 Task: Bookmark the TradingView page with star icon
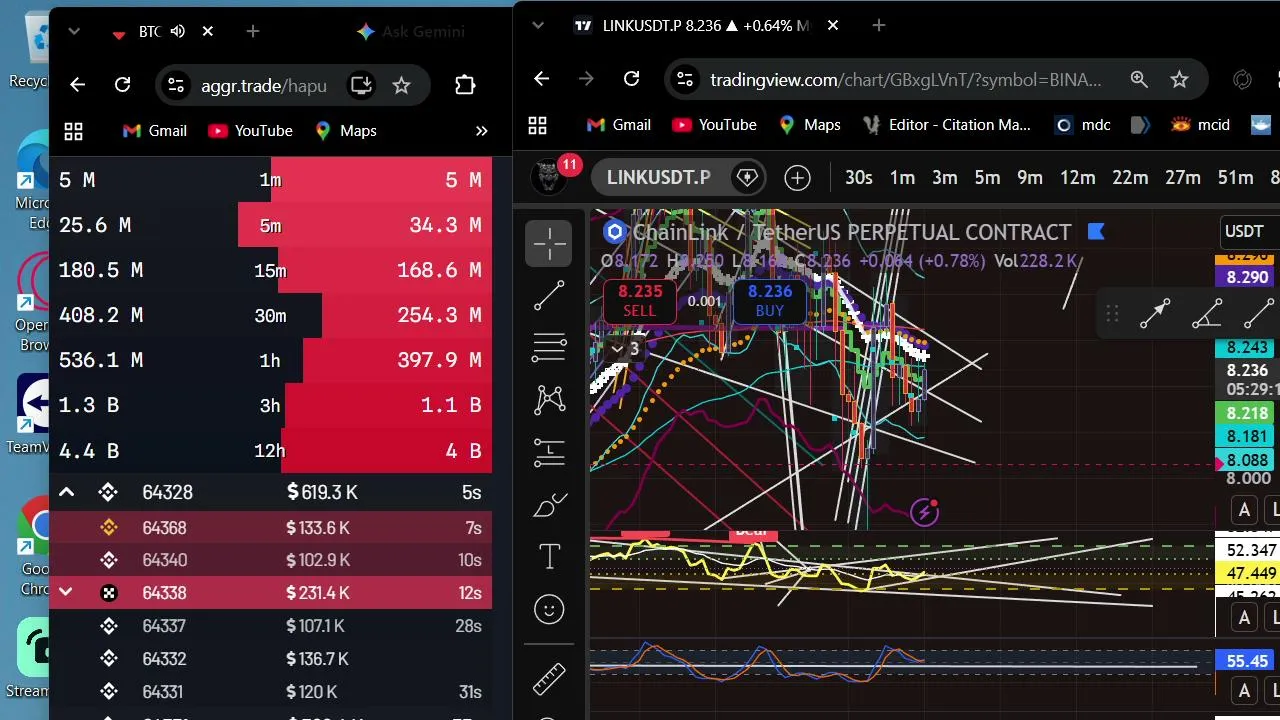click(1179, 79)
